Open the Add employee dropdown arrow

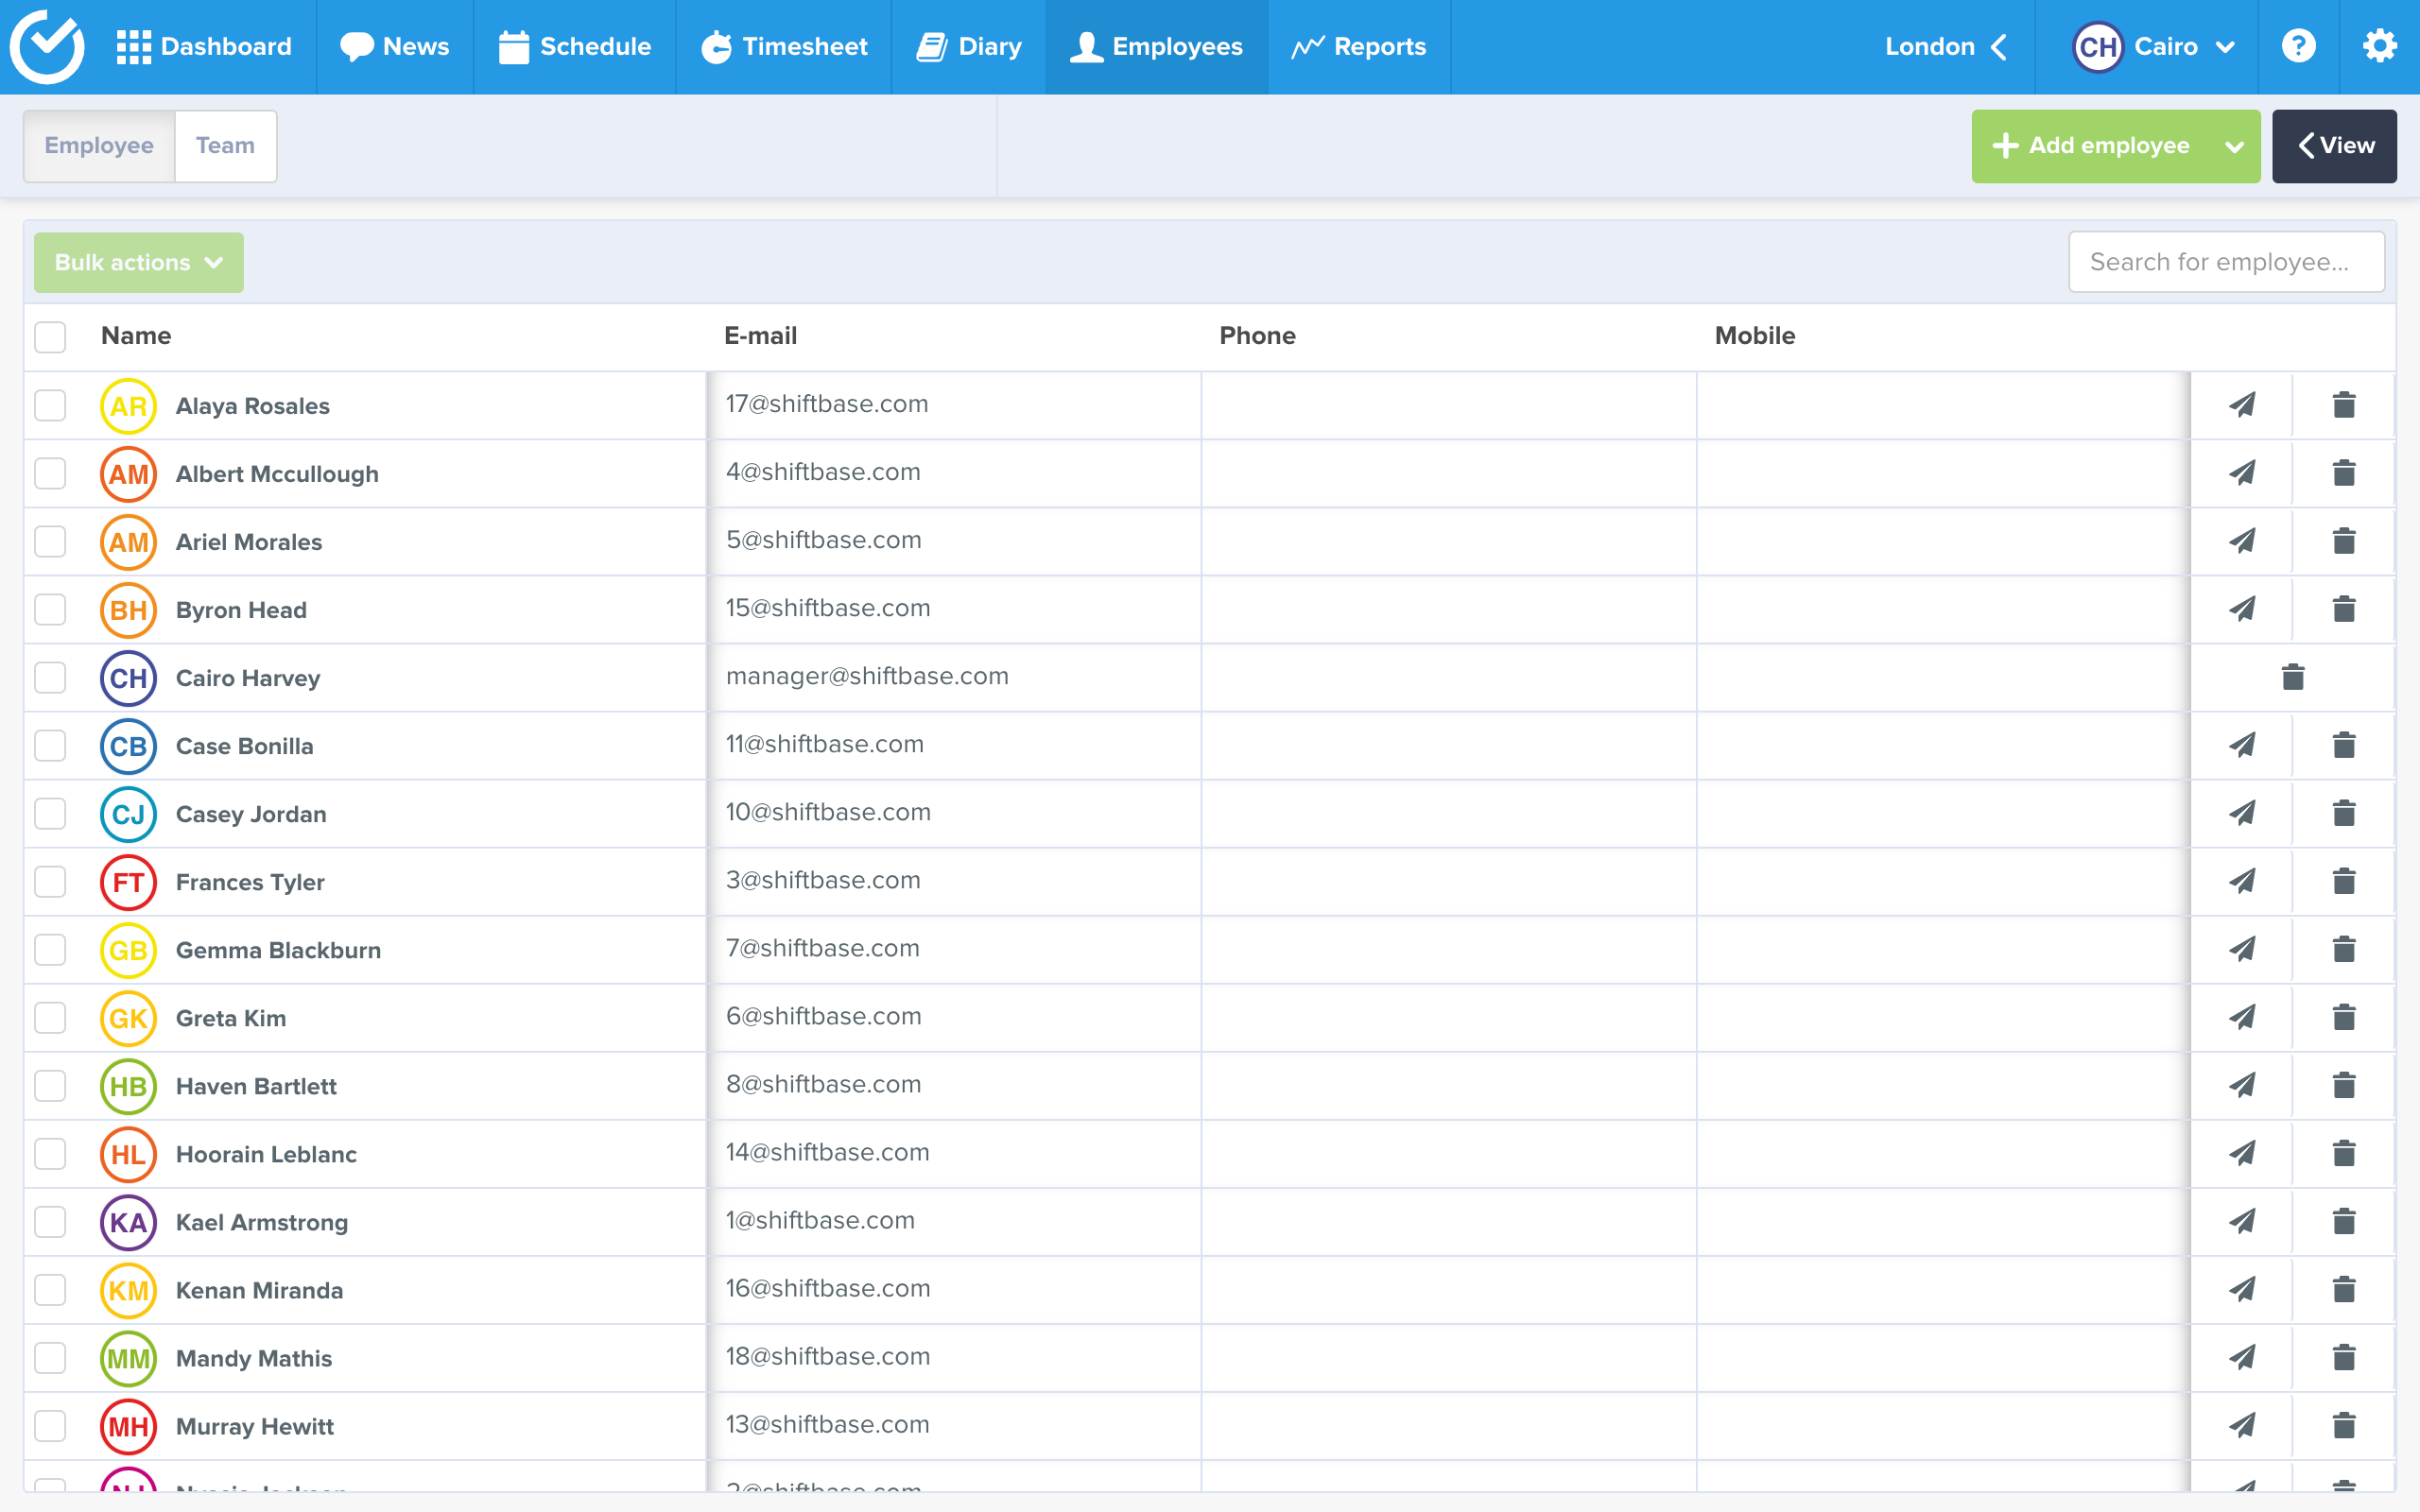2234,146
